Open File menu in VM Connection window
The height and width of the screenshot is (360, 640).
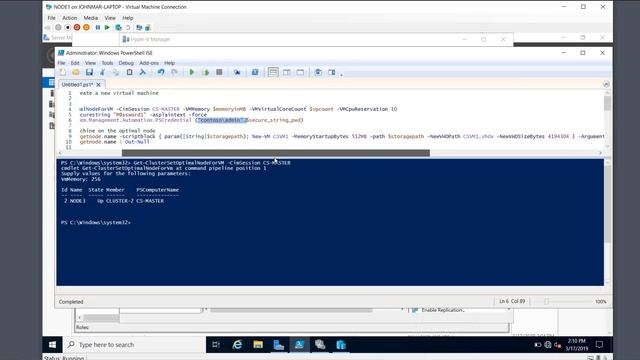coord(51,18)
